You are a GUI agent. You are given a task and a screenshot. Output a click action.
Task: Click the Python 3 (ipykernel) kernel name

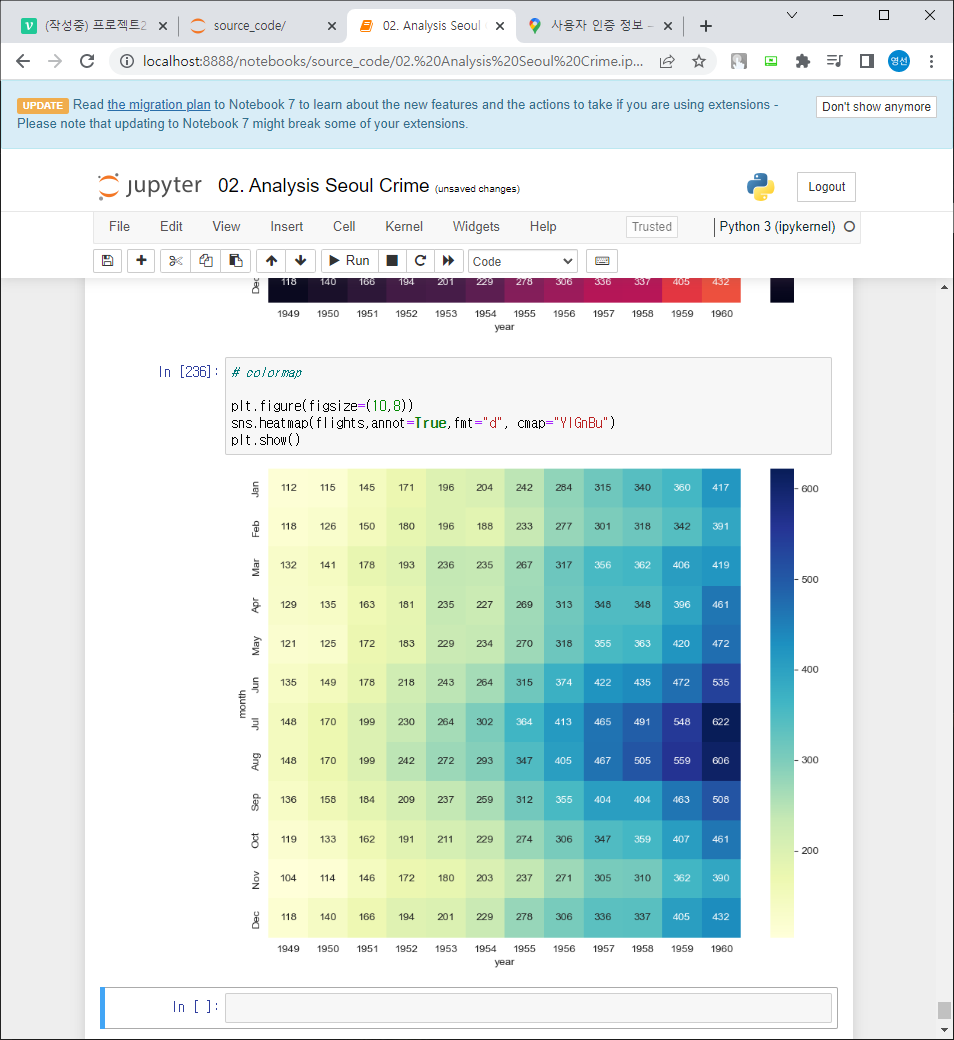pos(777,227)
